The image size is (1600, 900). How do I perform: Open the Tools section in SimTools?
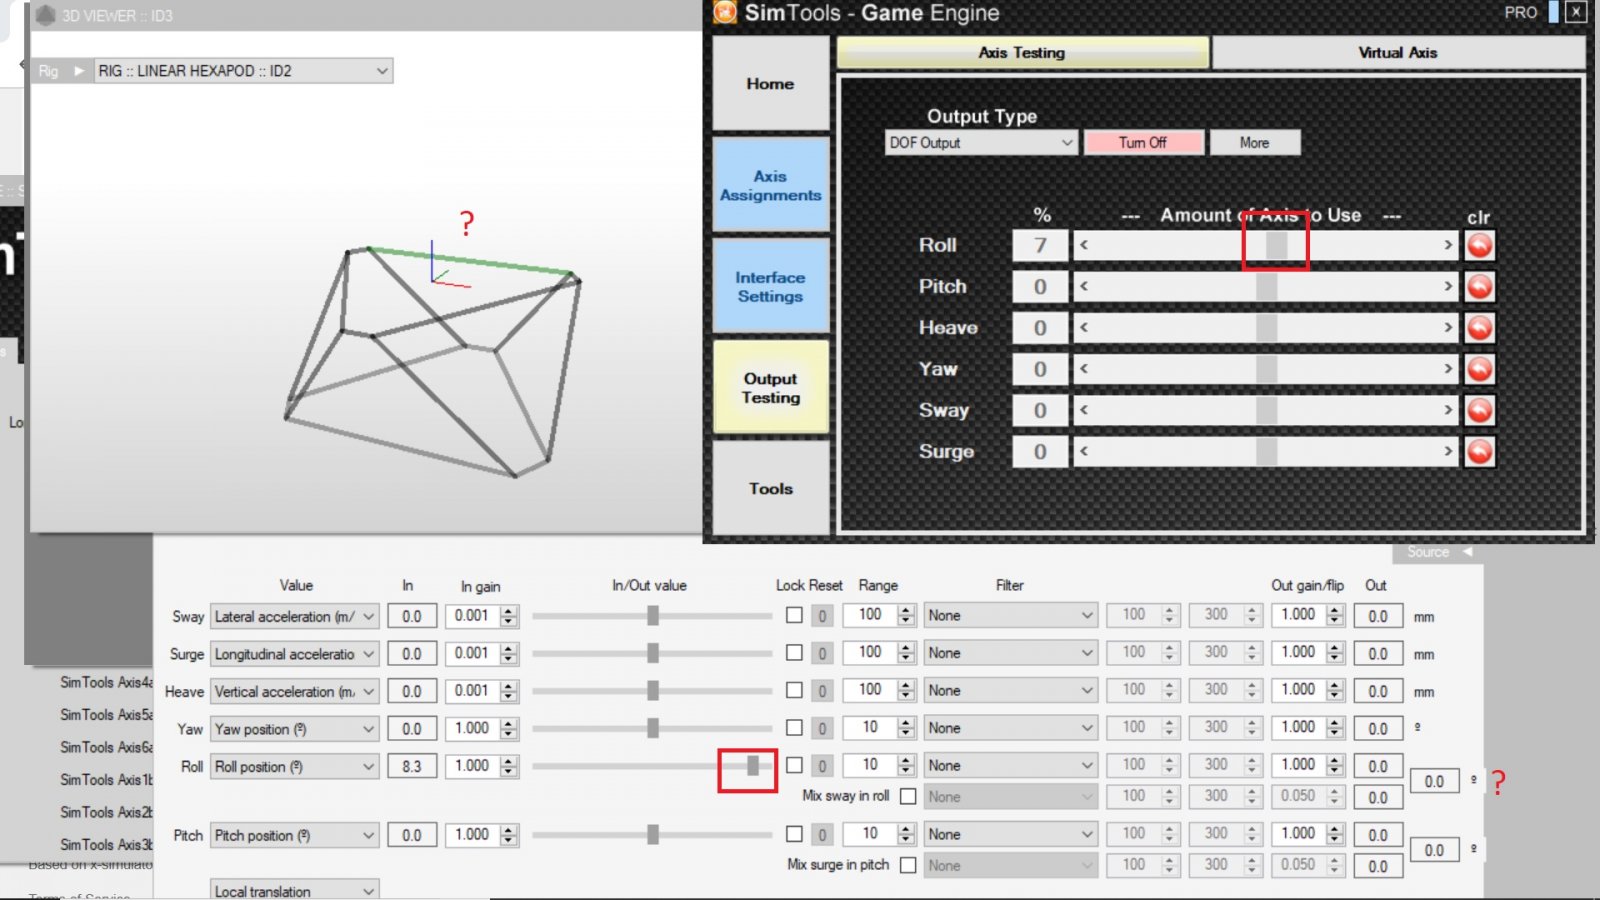tap(770, 488)
